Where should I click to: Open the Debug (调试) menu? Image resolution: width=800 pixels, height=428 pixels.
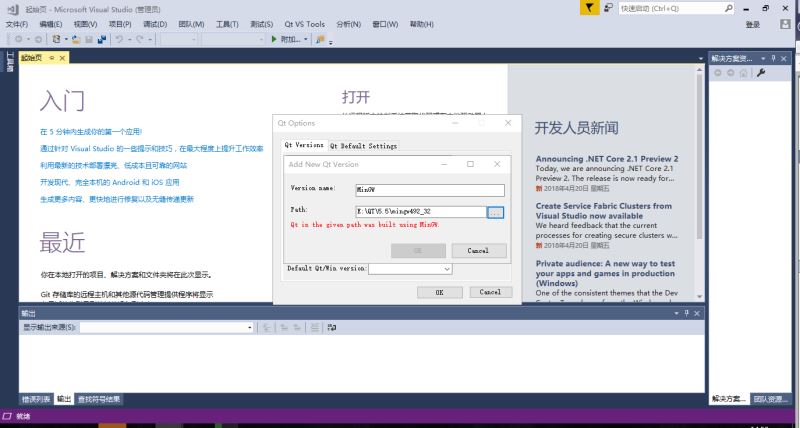pyautogui.click(x=155, y=24)
